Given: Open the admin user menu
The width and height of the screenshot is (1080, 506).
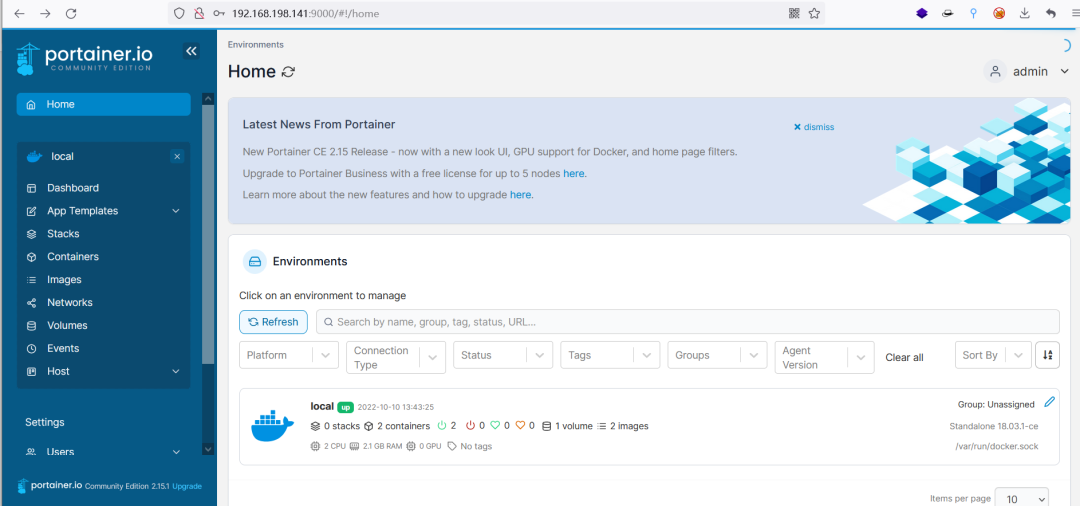Looking at the screenshot, I should point(1028,72).
